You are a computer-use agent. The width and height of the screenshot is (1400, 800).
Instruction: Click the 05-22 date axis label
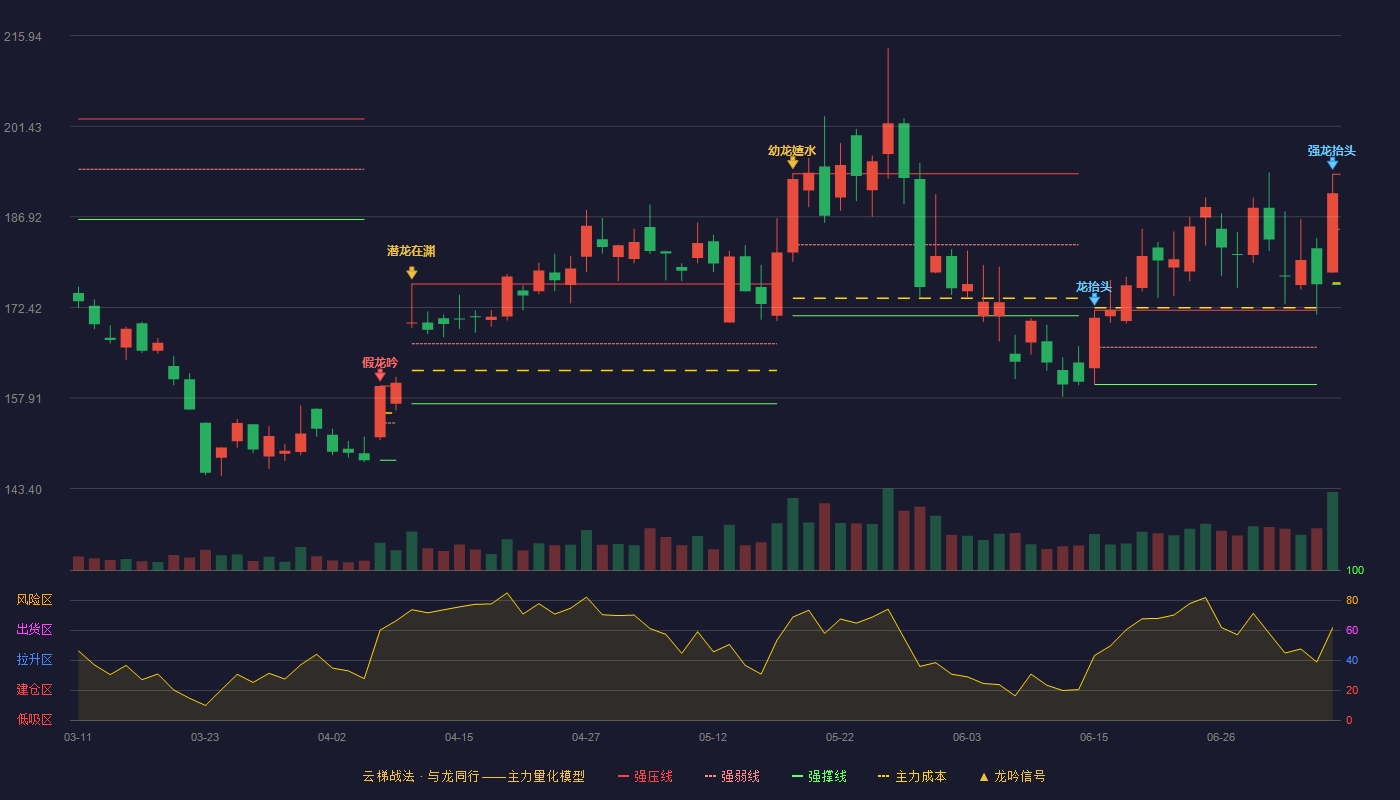pyautogui.click(x=840, y=737)
